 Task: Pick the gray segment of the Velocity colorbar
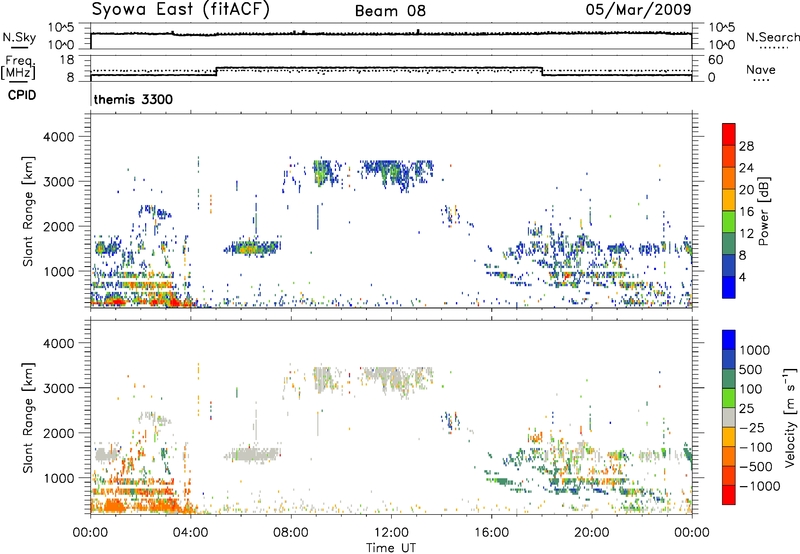tap(729, 418)
